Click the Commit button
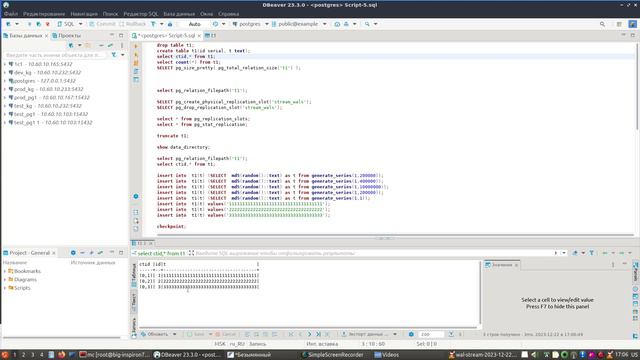640x360 pixels. tap(102, 24)
